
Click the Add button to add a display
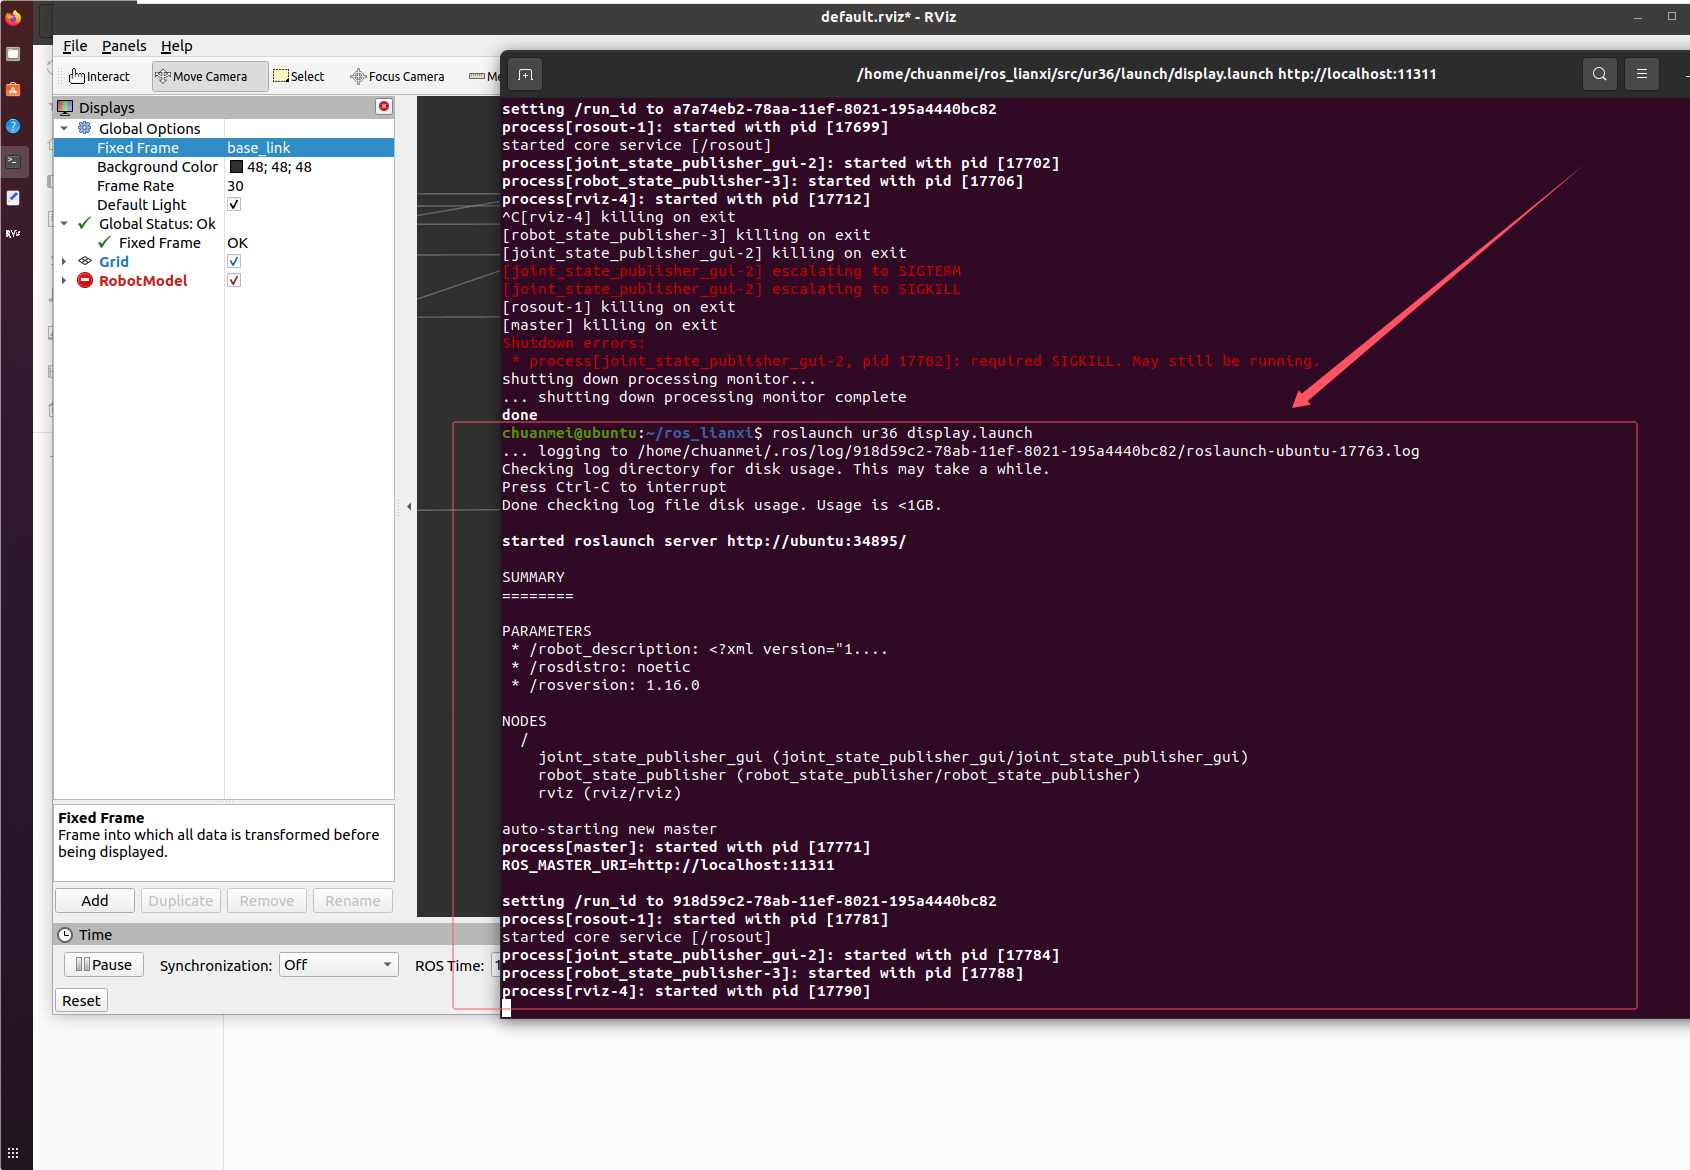[94, 900]
